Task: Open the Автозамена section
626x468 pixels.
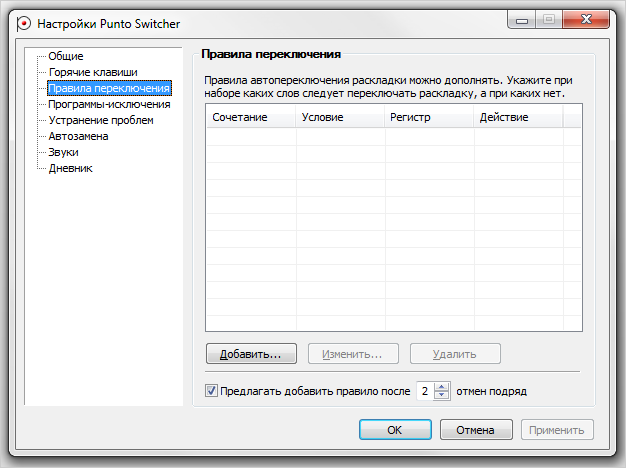Action: point(78,136)
